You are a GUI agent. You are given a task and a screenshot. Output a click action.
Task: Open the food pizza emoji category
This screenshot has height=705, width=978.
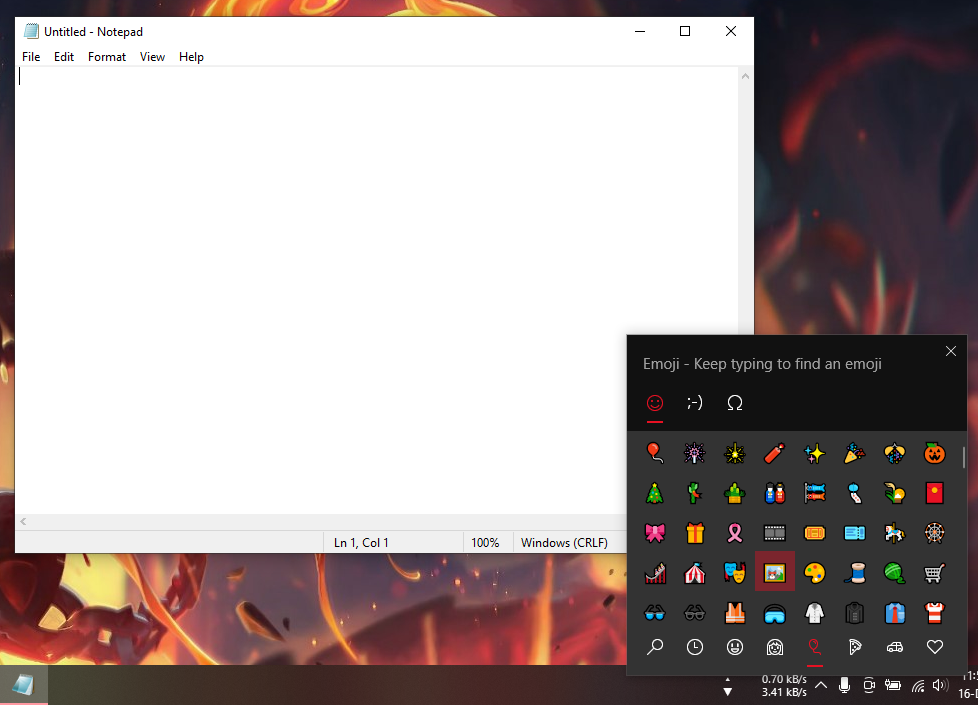point(855,647)
